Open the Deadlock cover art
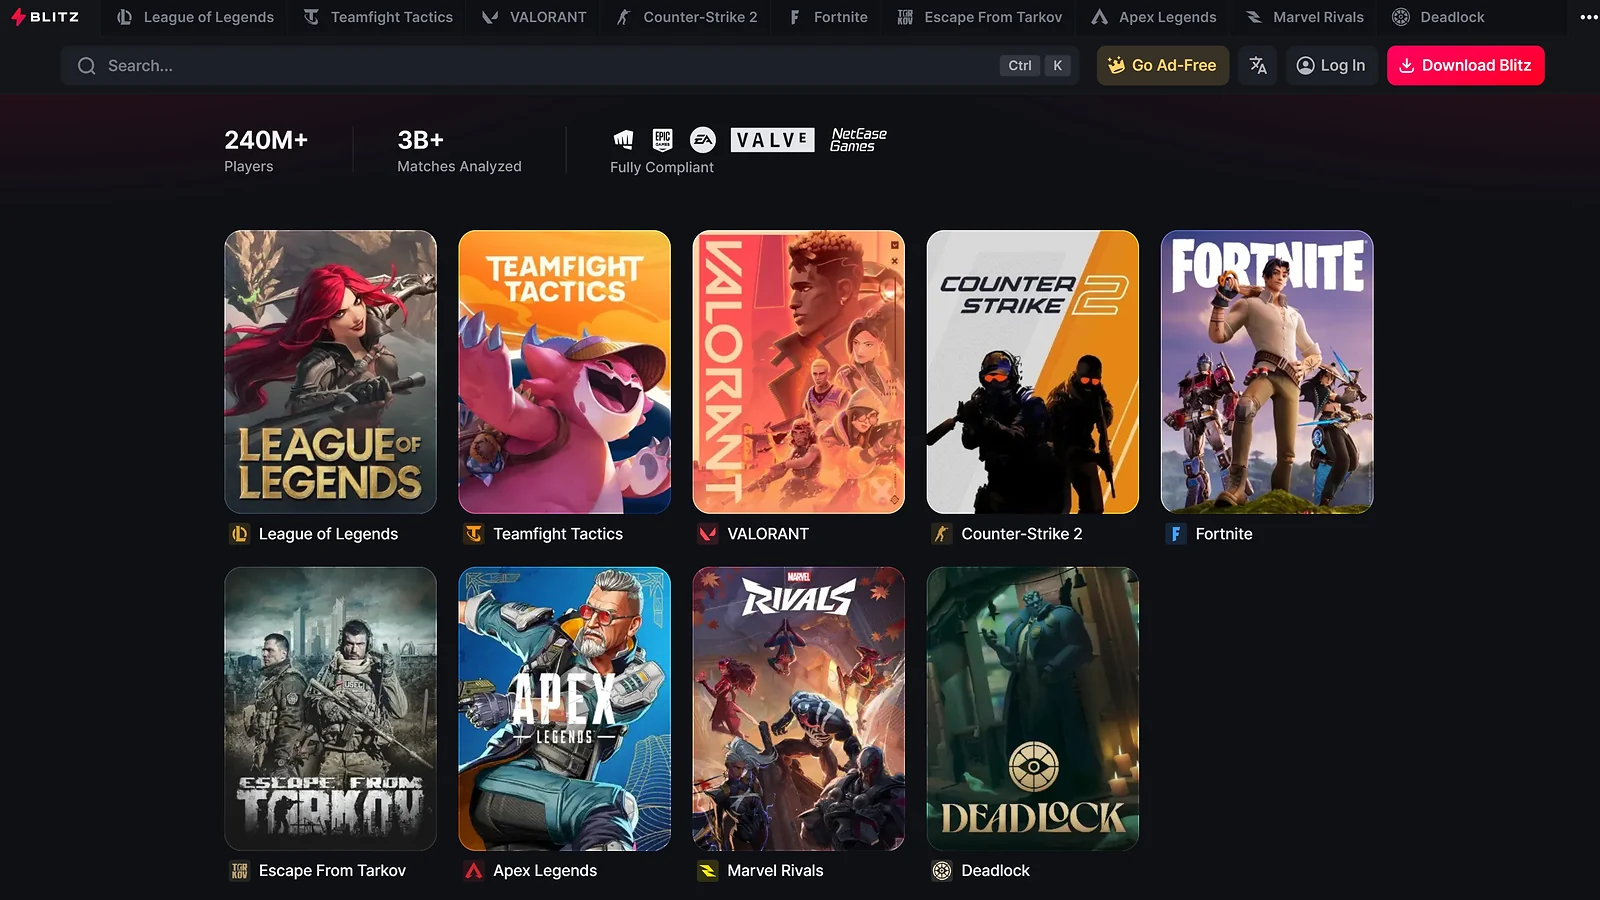Screen dimensions: 1600x900 [x=1033, y=709]
